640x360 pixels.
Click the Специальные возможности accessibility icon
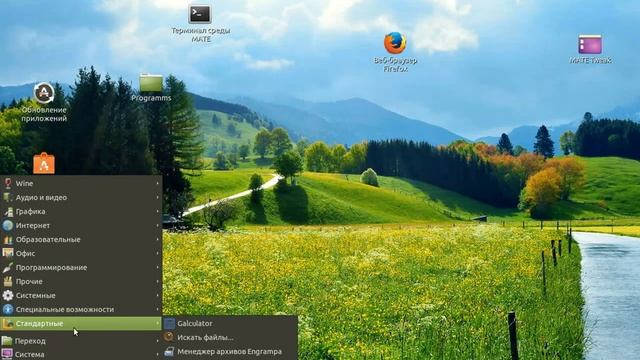point(8,309)
